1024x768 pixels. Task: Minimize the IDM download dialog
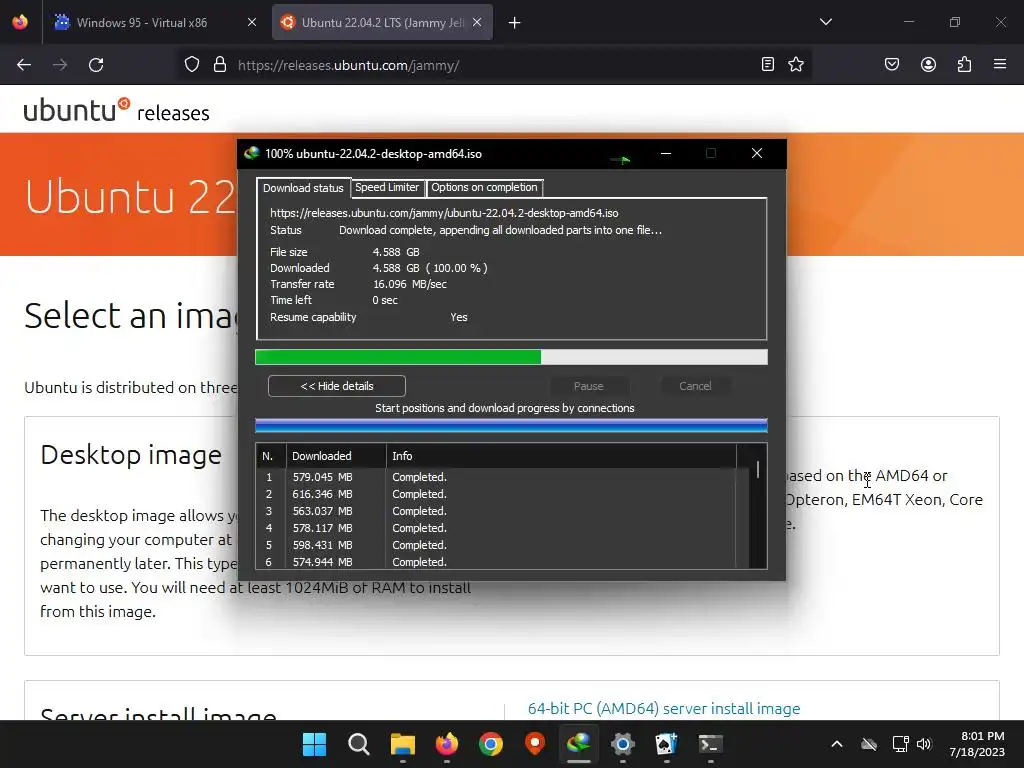click(x=666, y=153)
